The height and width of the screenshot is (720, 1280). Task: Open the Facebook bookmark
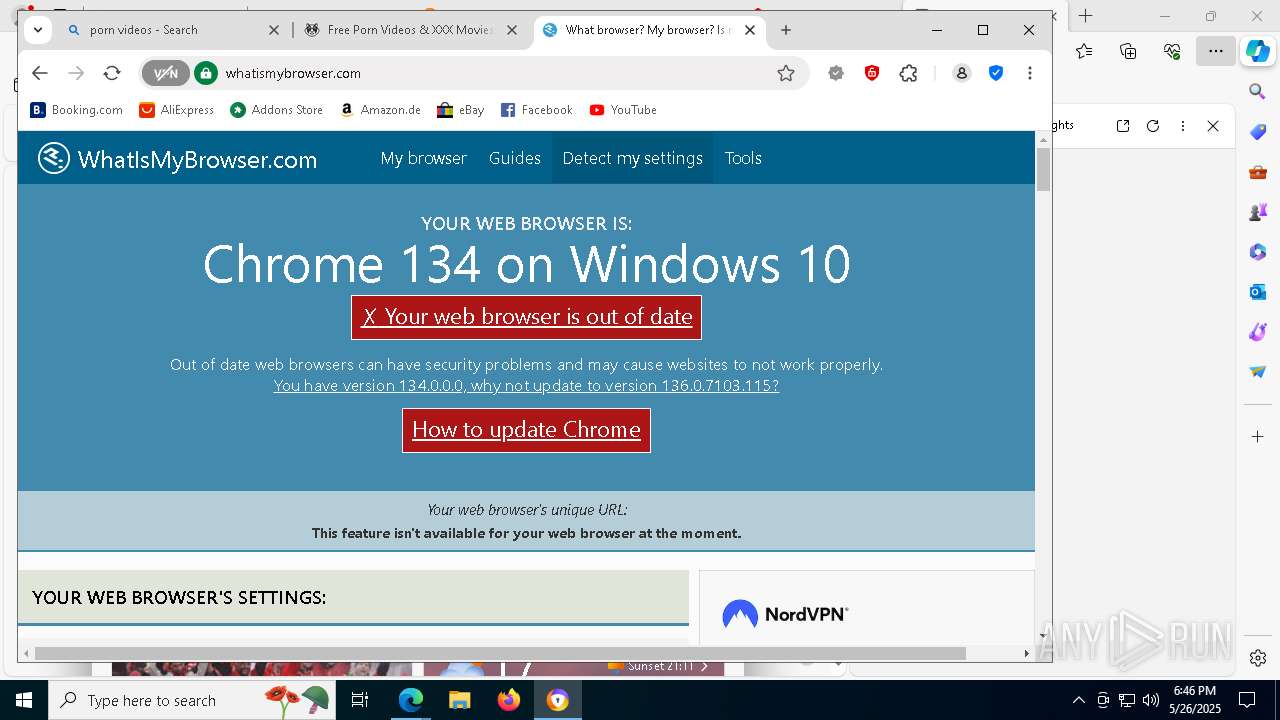tap(537, 110)
